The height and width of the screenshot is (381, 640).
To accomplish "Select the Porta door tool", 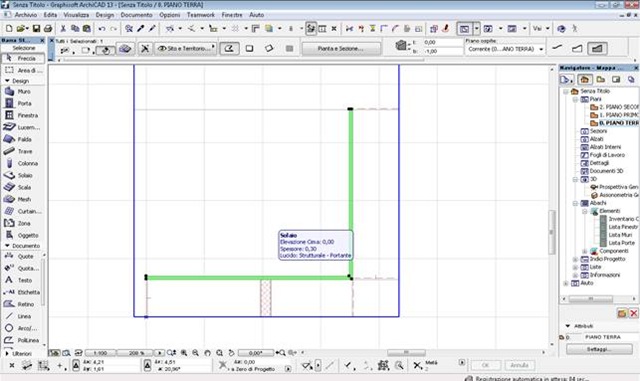I will coord(23,103).
